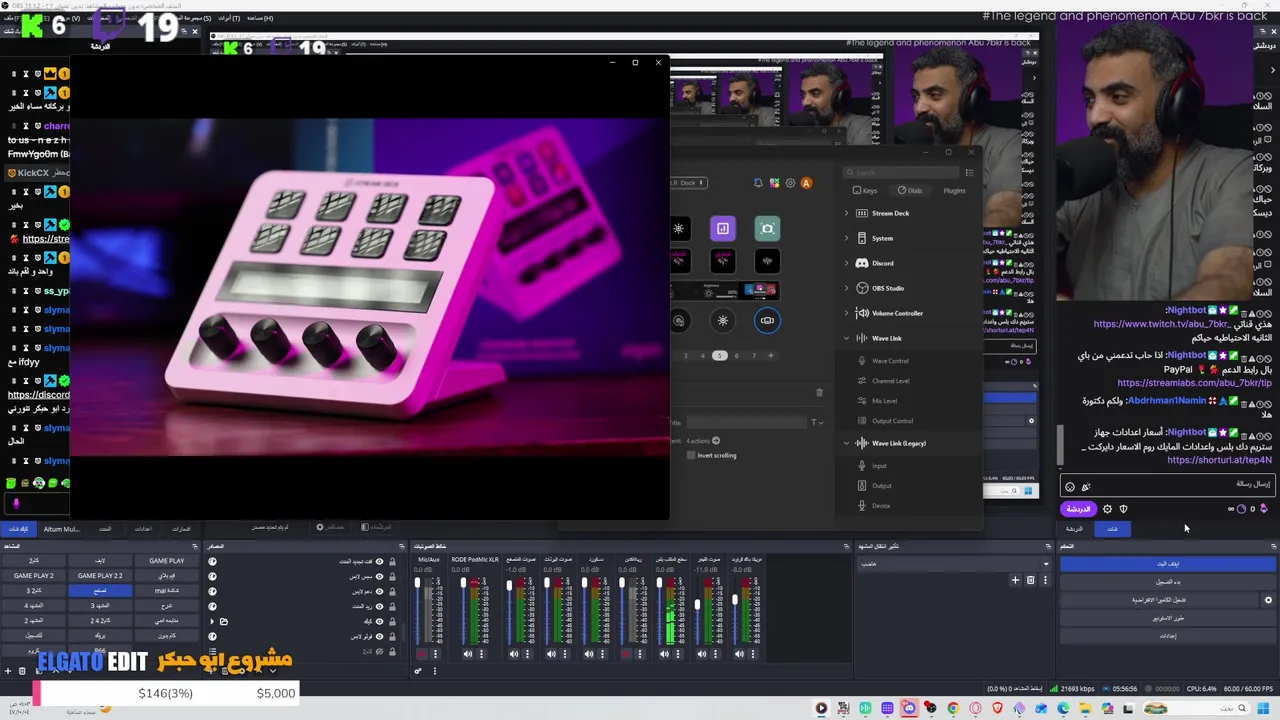This screenshot has width=1280, height=720.
Task: Switch to the Dials tab
Action: (909, 190)
